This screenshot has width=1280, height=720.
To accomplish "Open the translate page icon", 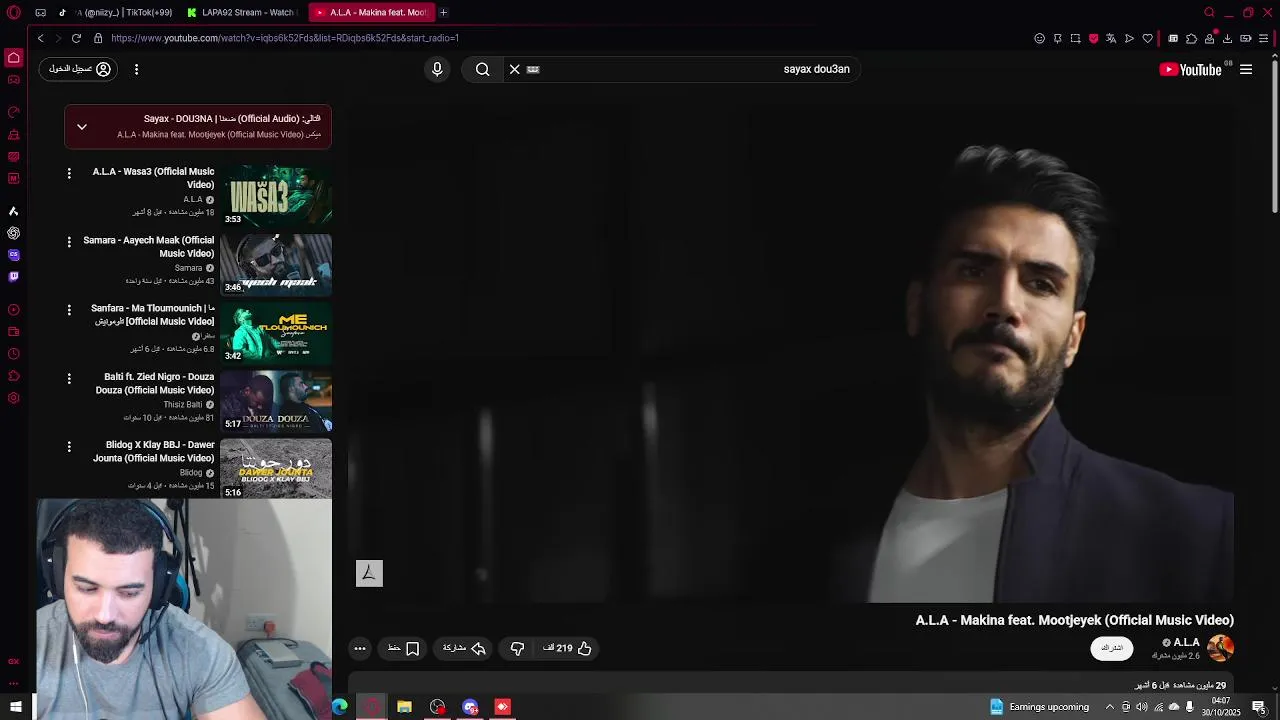I will (1111, 38).
